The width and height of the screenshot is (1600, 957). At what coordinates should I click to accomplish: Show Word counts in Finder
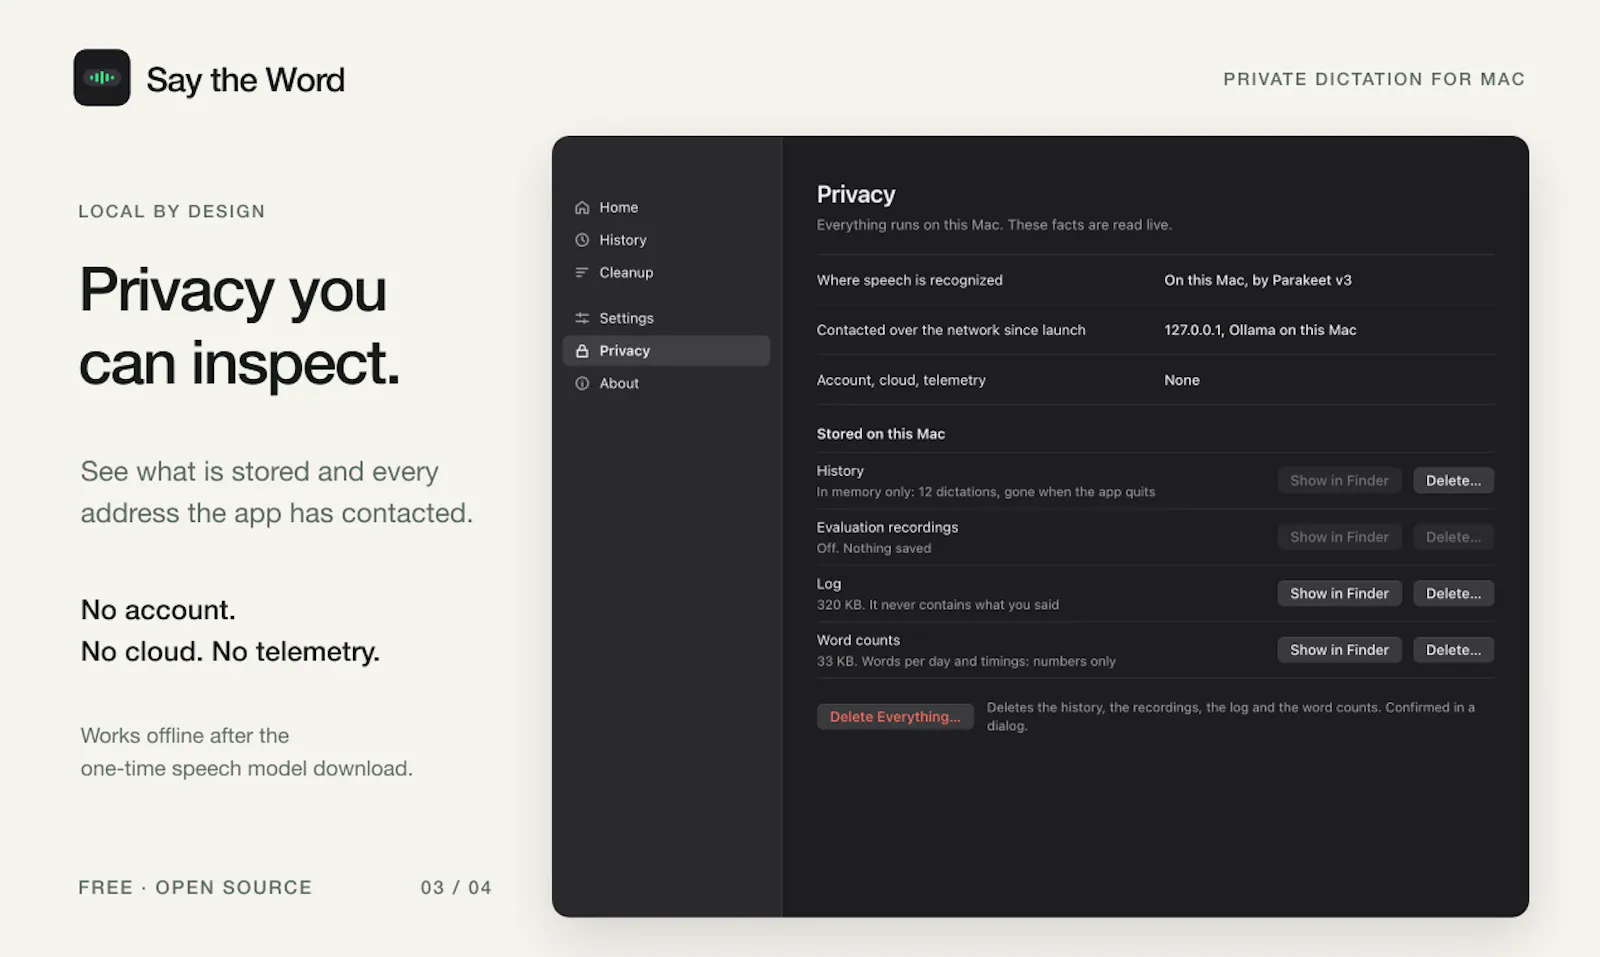[x=1339, y=650]
